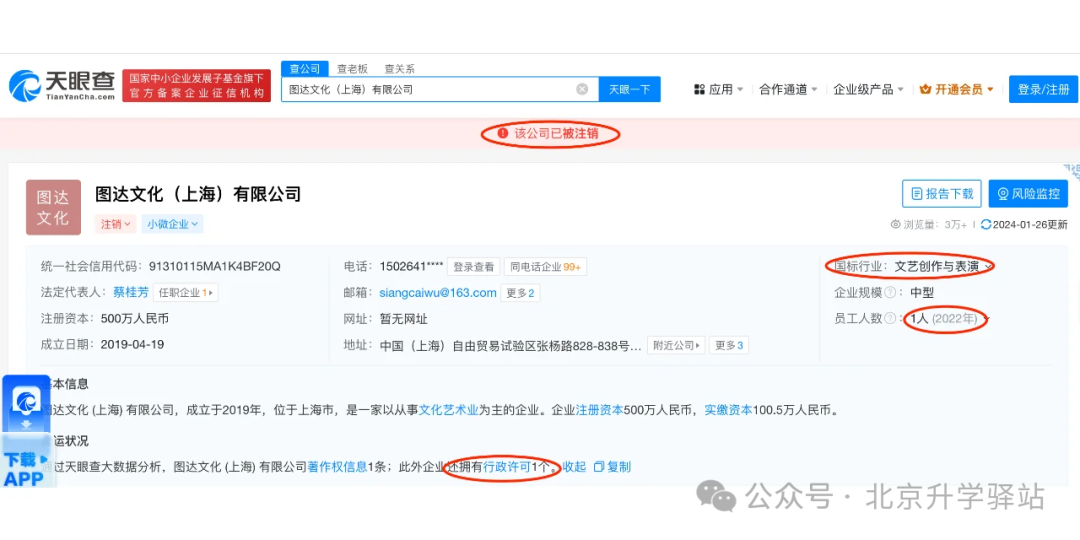Click the 下载APP floating icon
1080x540 pixels.
point(26,433)
